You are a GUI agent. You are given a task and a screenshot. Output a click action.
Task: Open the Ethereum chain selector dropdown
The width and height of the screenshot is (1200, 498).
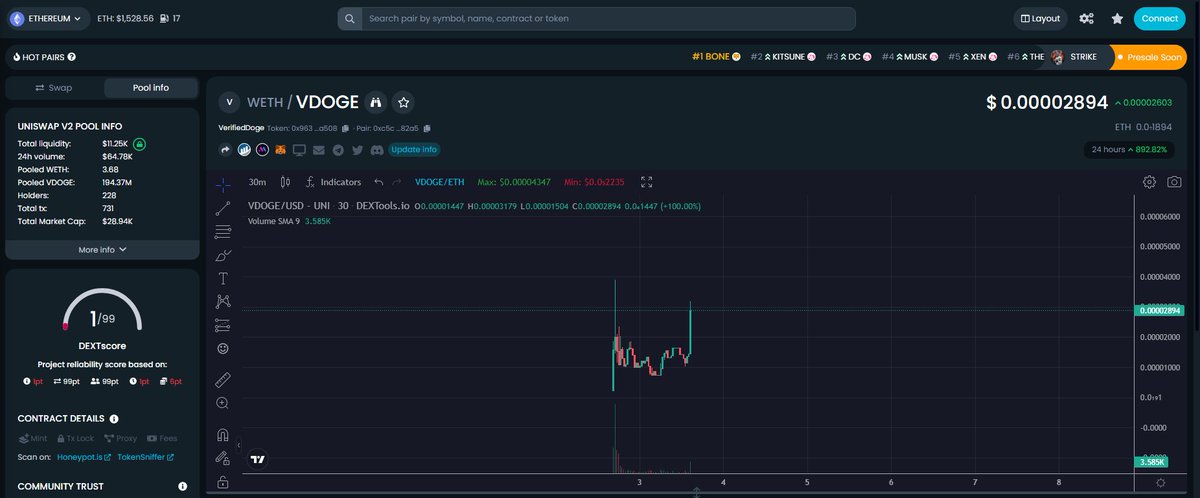point(47,18)
